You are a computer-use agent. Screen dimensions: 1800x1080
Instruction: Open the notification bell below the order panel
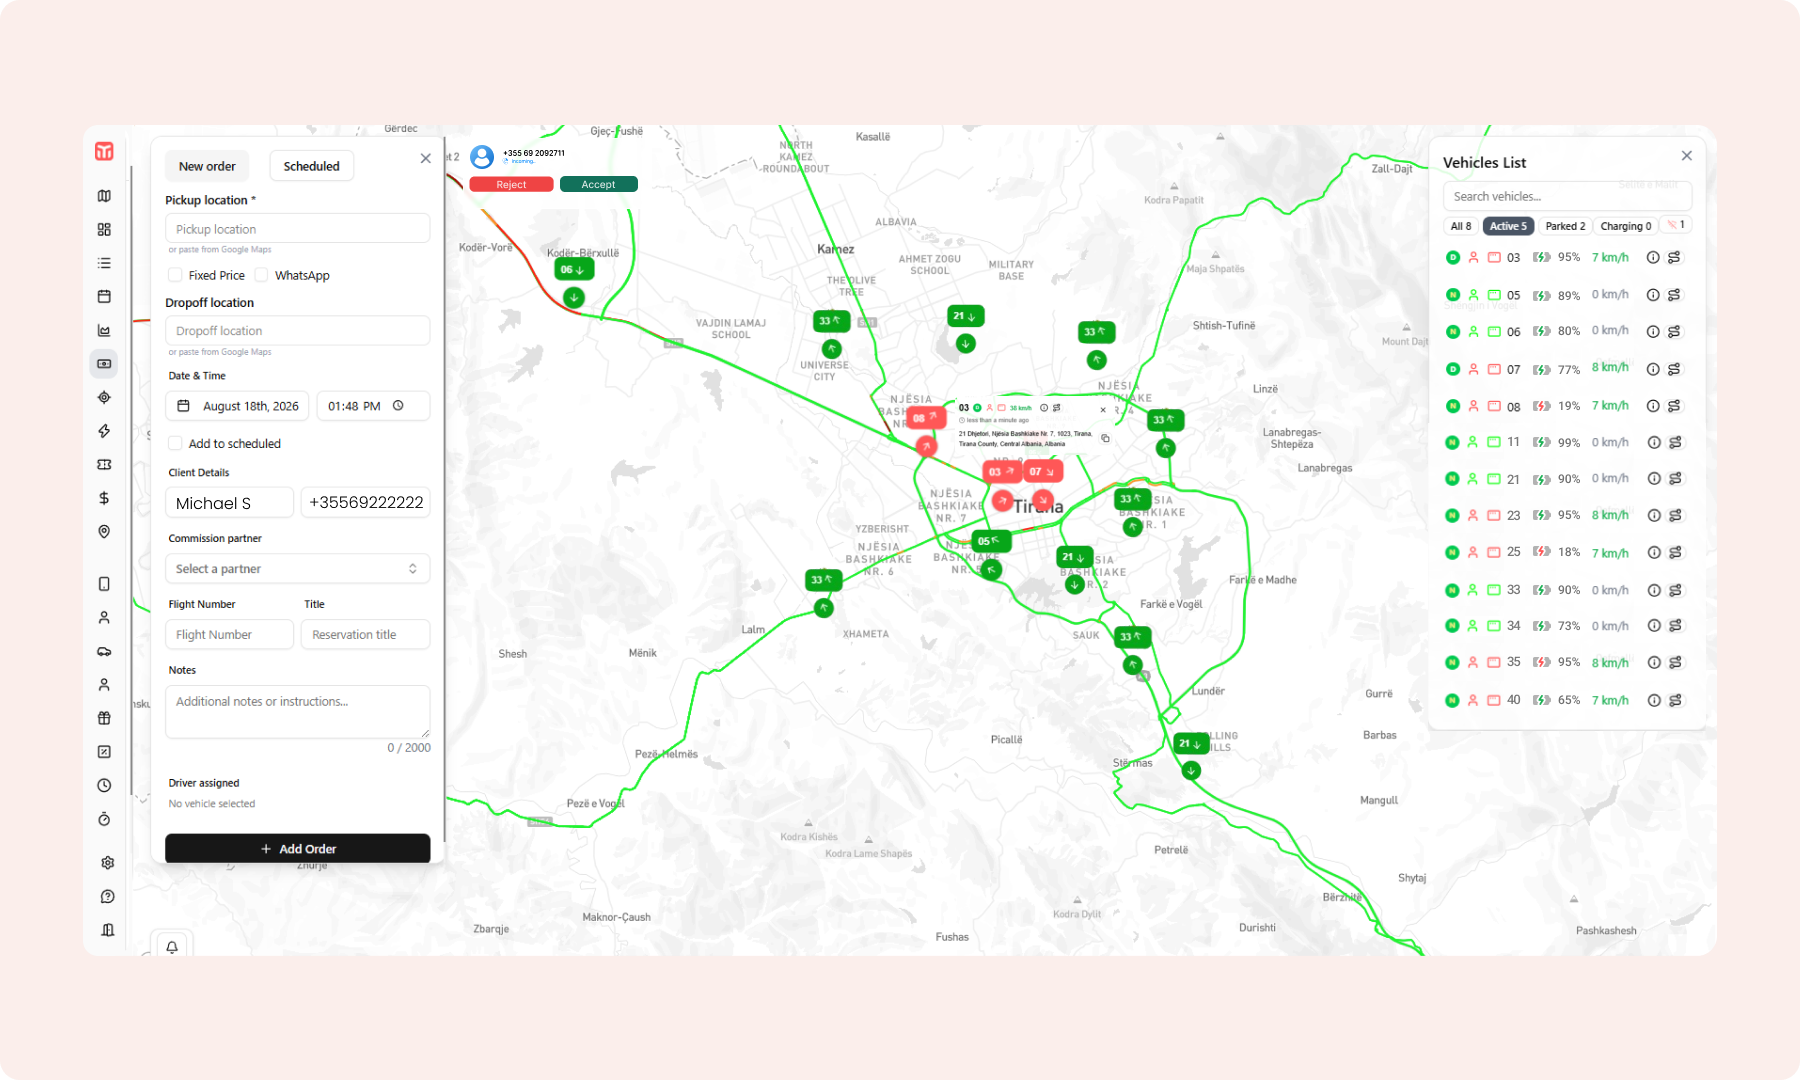172,946
